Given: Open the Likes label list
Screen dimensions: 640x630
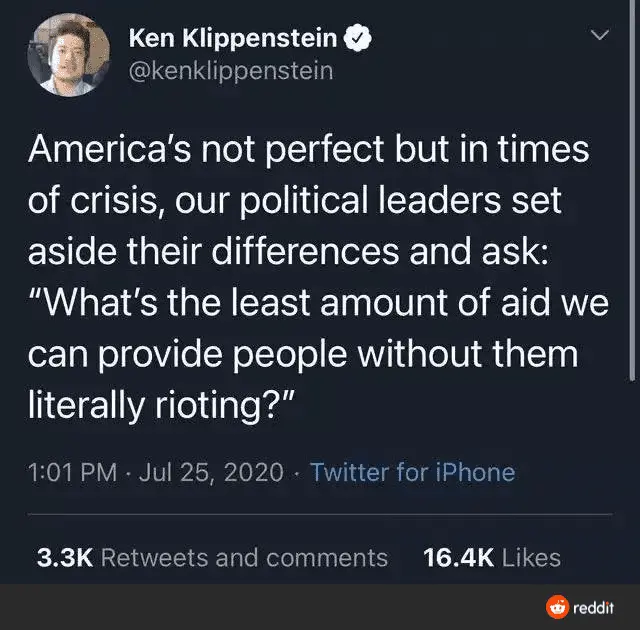Looking at the screenshot, I should pos(531,557).
